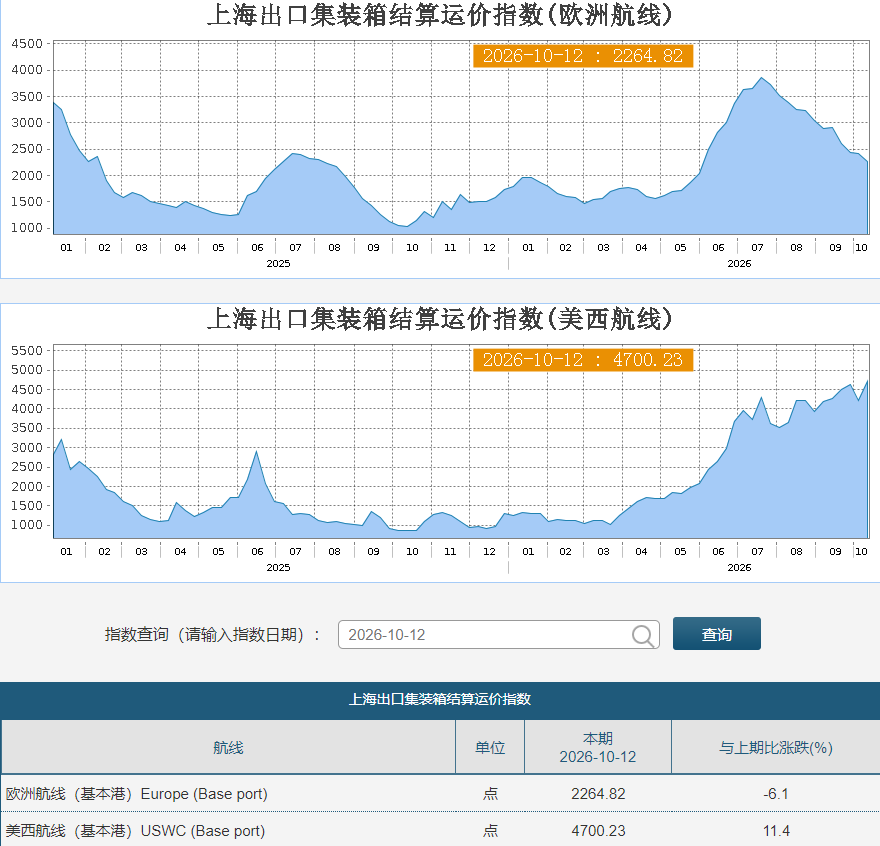Click the magnifier icon in date field
Screen dimensions: 880x846
pos(643,636)
